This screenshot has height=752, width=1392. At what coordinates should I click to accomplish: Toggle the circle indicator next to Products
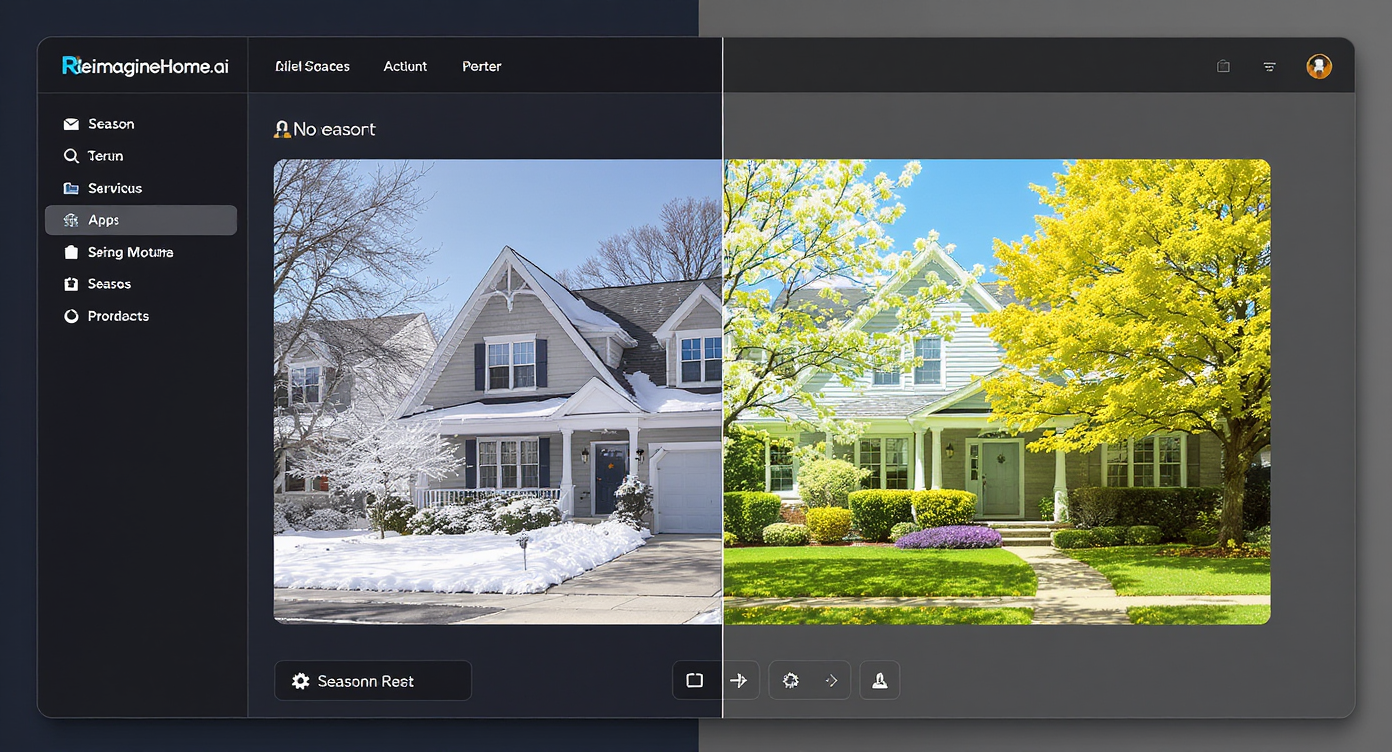71,316
